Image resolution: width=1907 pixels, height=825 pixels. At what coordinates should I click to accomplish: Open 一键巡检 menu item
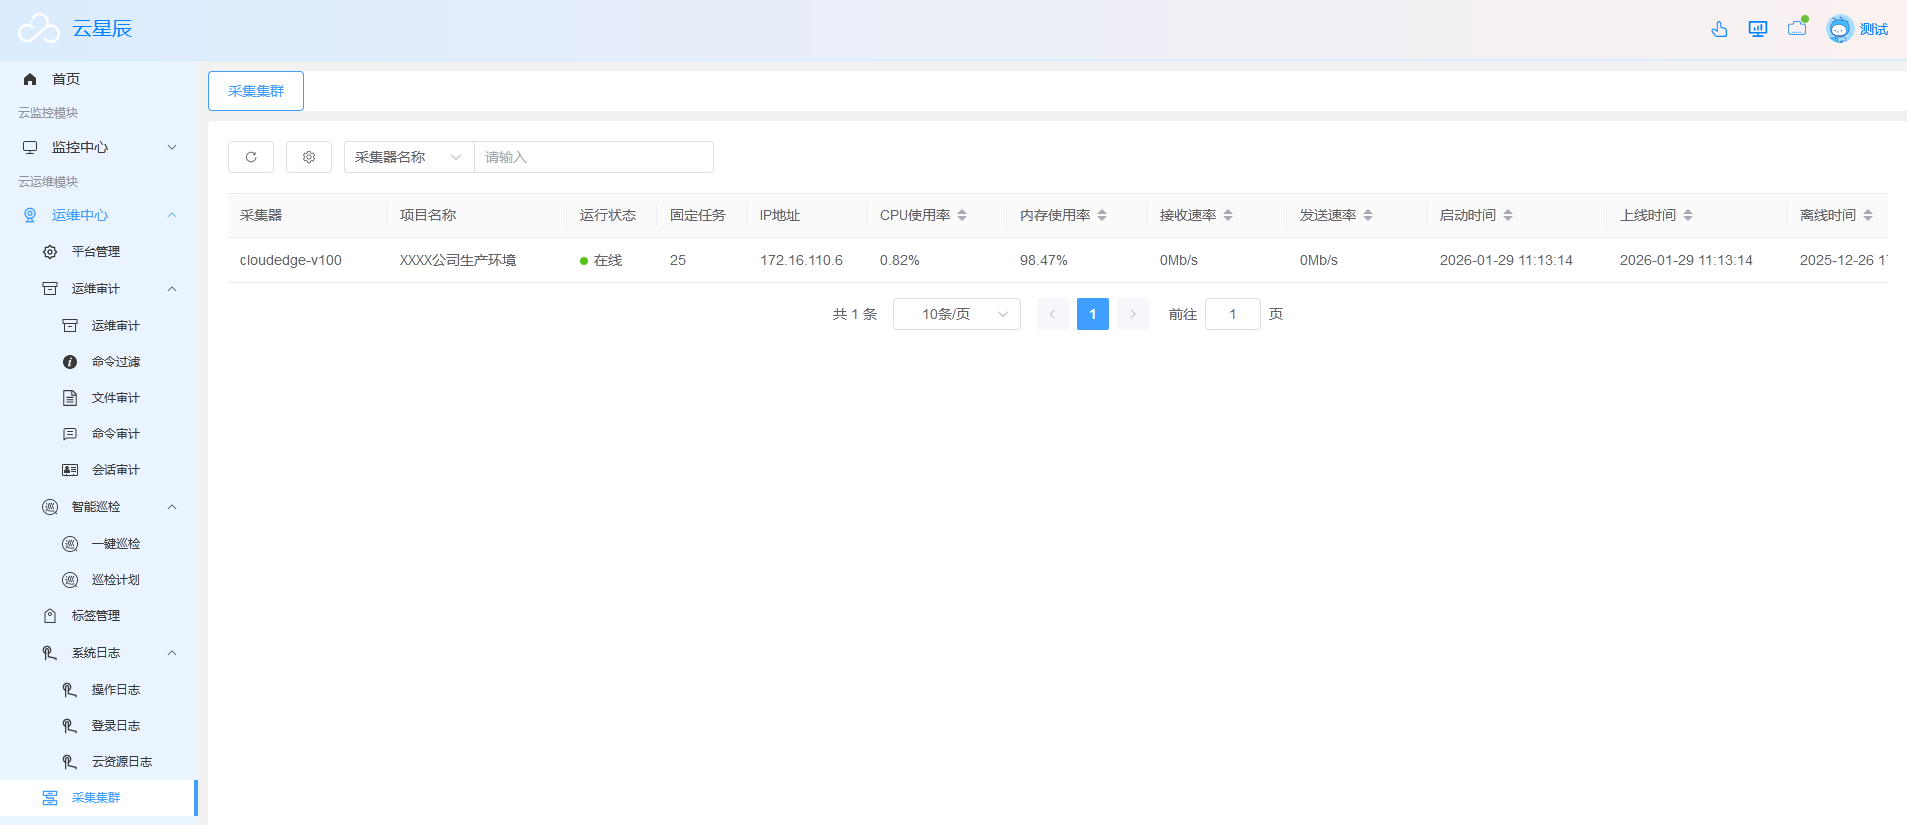116,544
